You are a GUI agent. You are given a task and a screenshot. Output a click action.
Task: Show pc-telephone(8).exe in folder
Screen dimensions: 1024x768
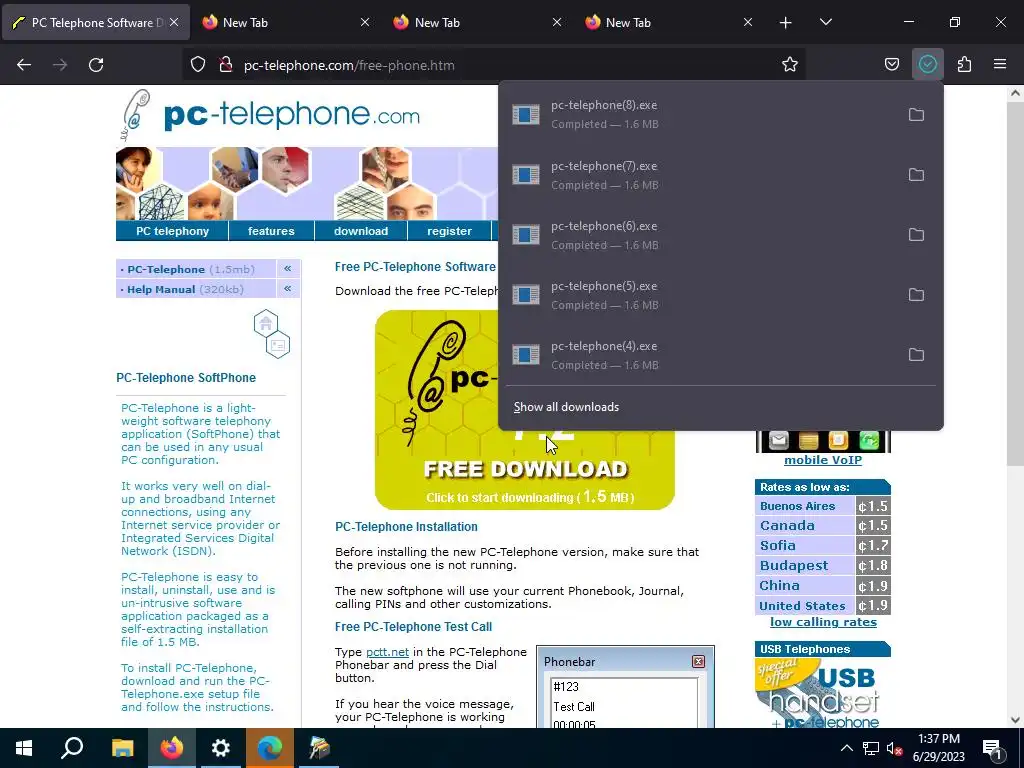[x=916, y=115]
